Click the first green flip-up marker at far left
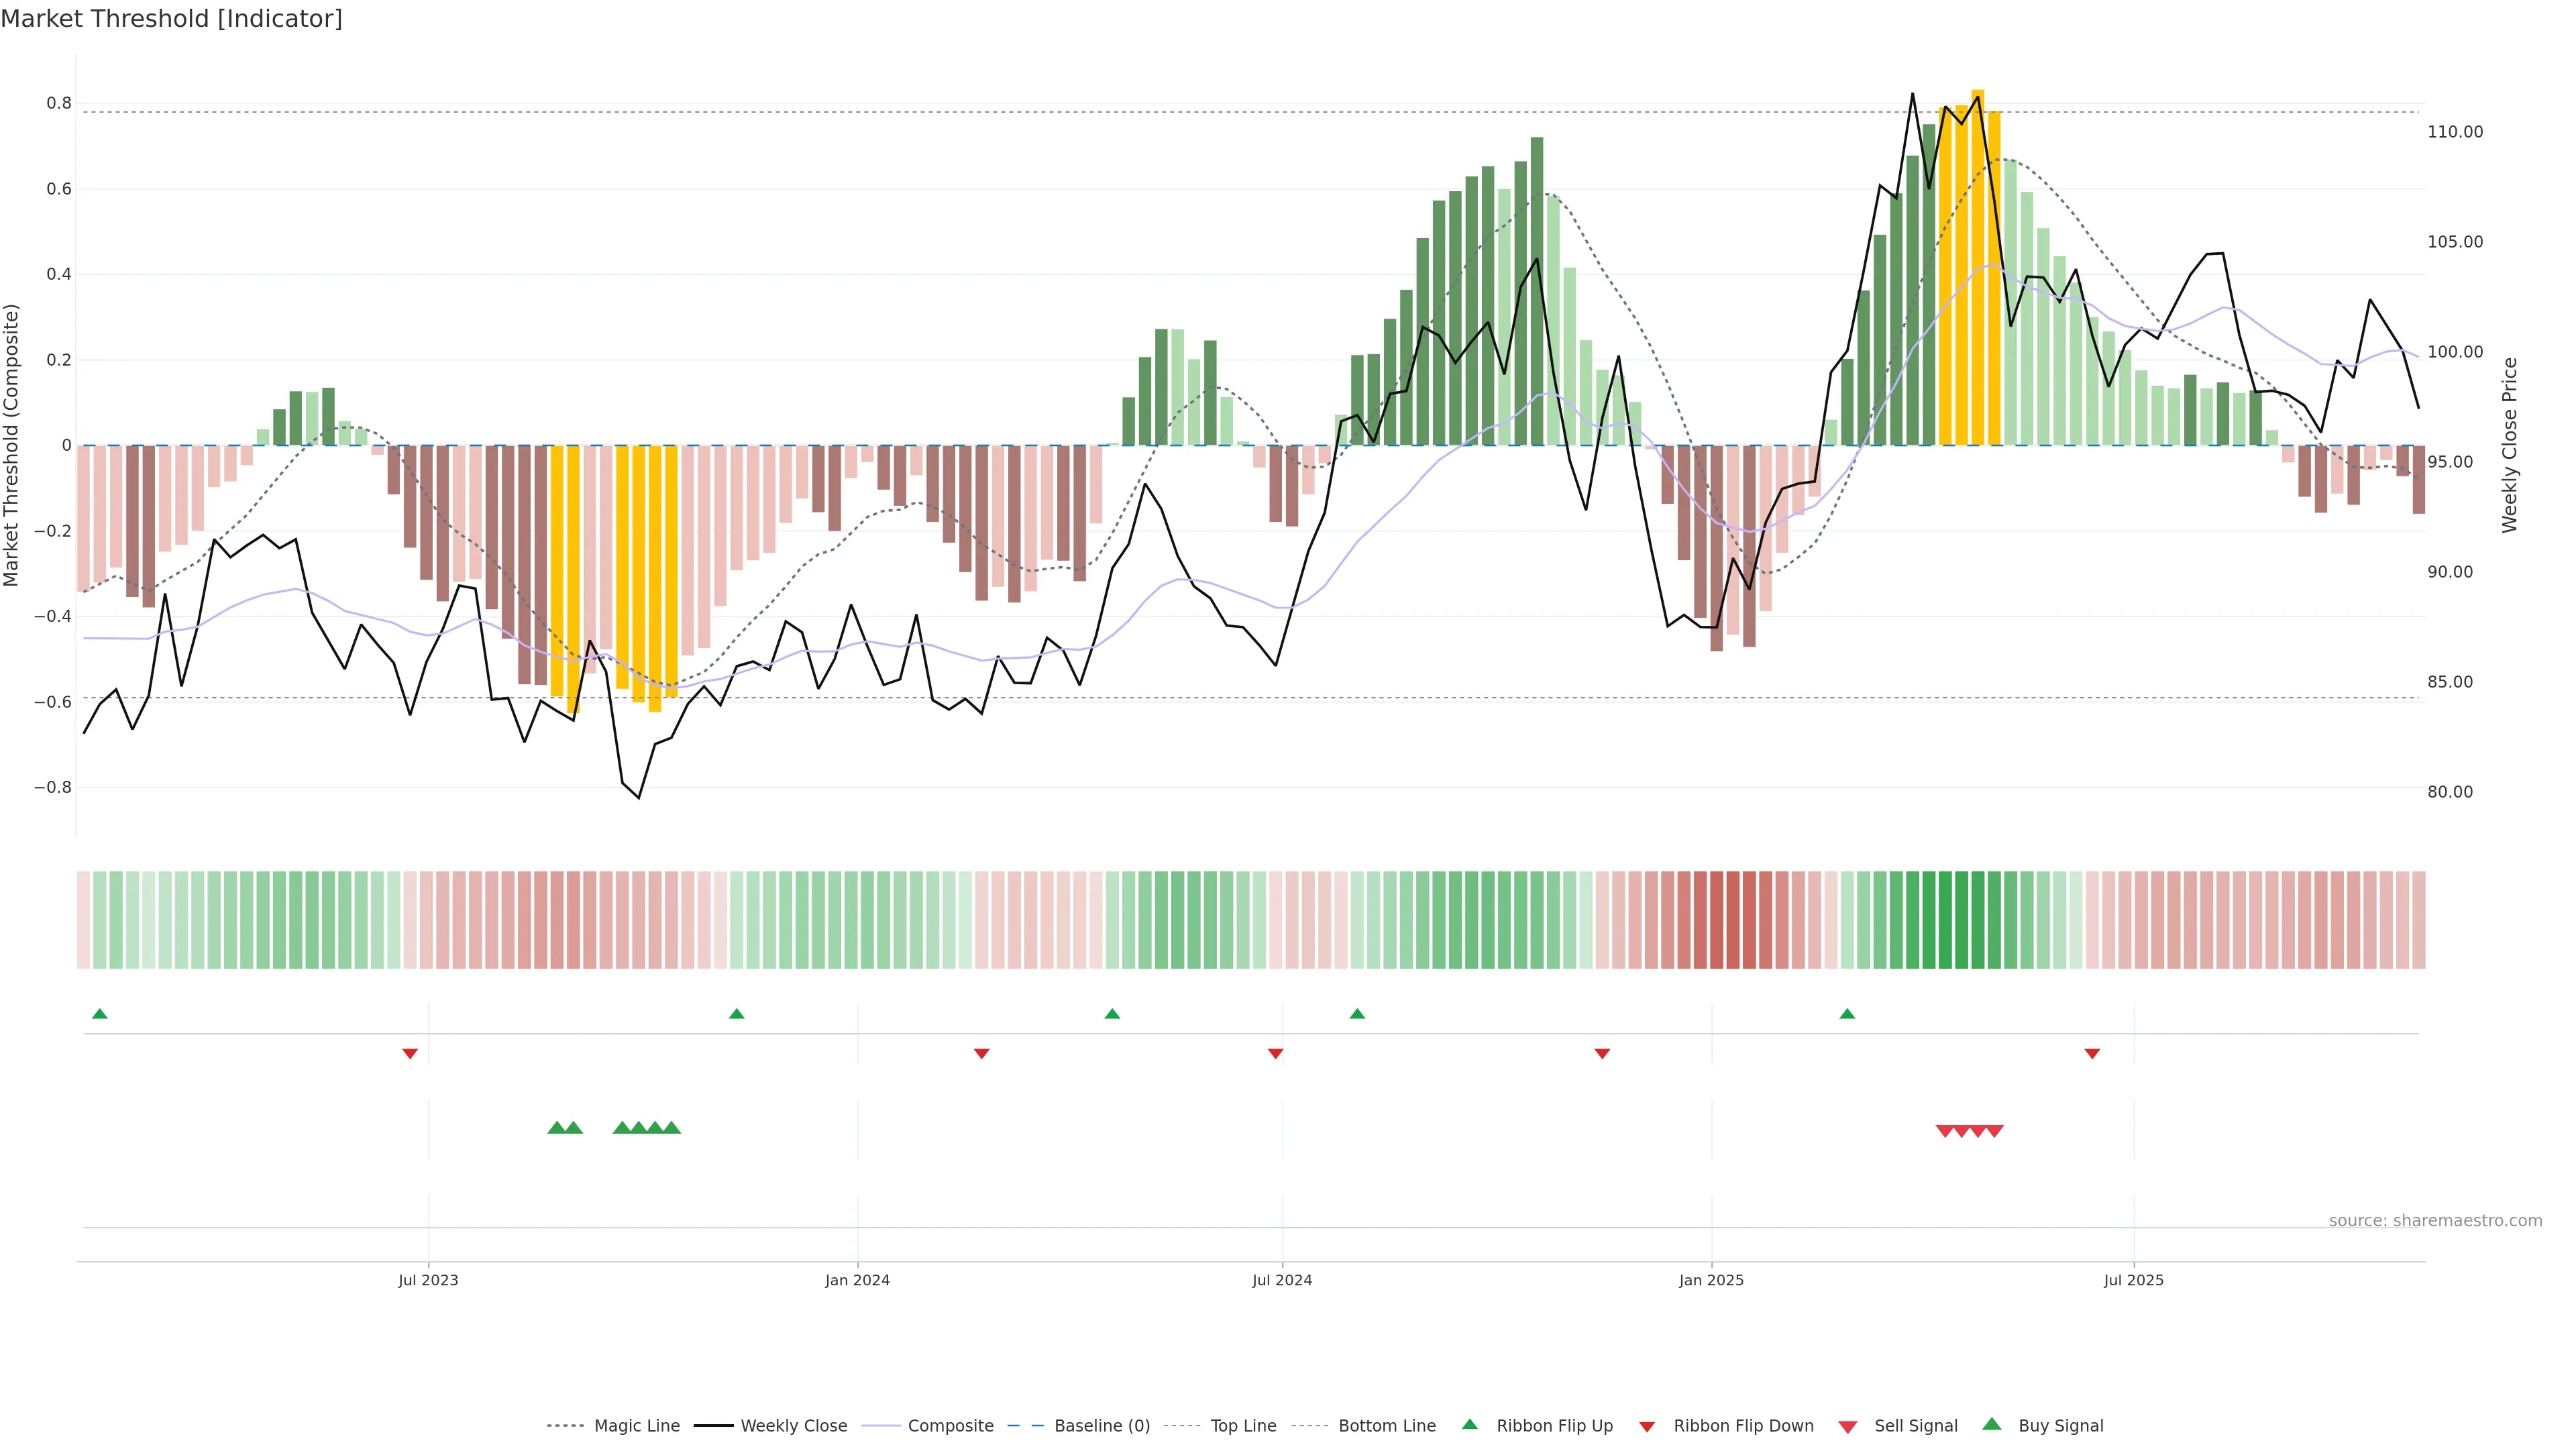The image size is (2576, 1449). (100, 1014)
